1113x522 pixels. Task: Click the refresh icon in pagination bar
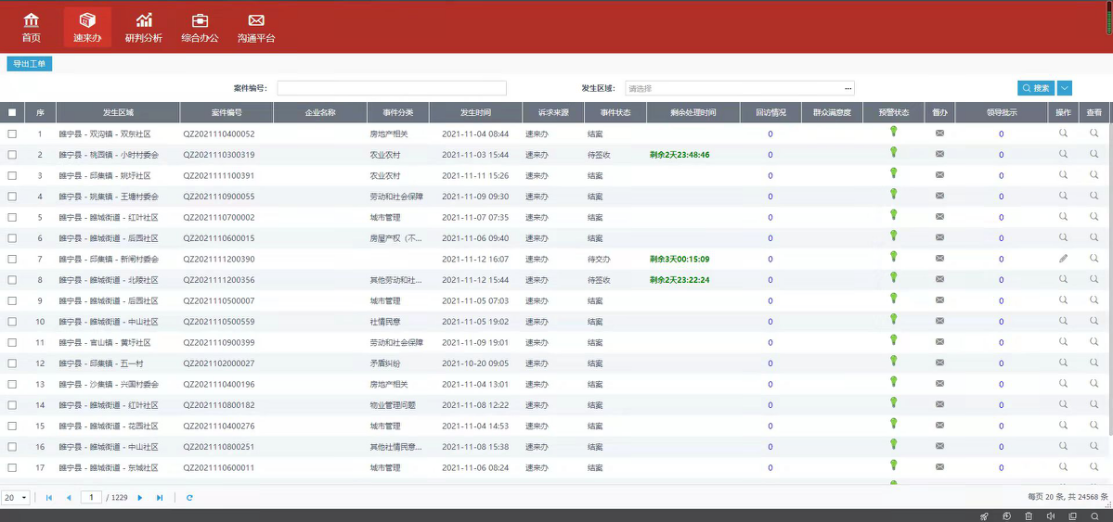click(189, 497)
